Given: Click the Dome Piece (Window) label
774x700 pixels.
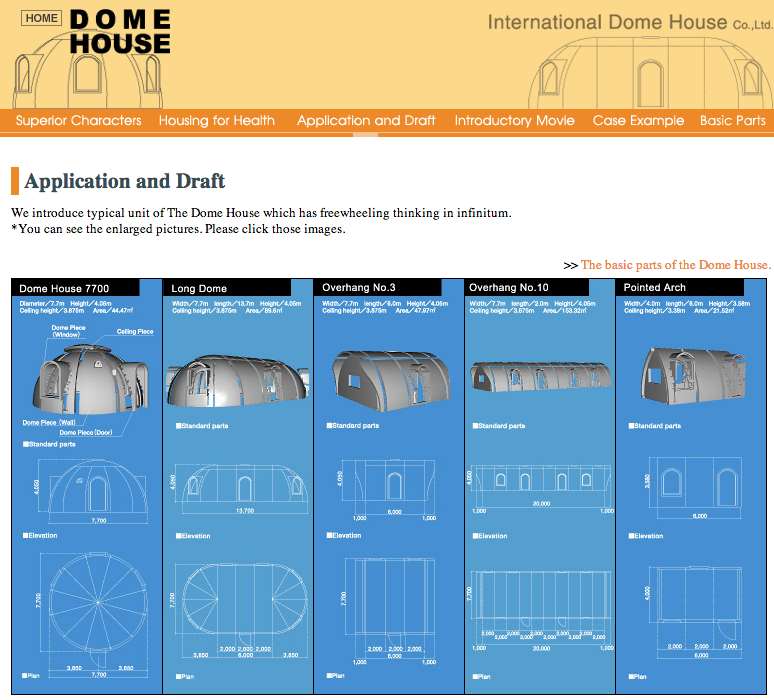Looking at the screenshot, I should click(68, 331).
